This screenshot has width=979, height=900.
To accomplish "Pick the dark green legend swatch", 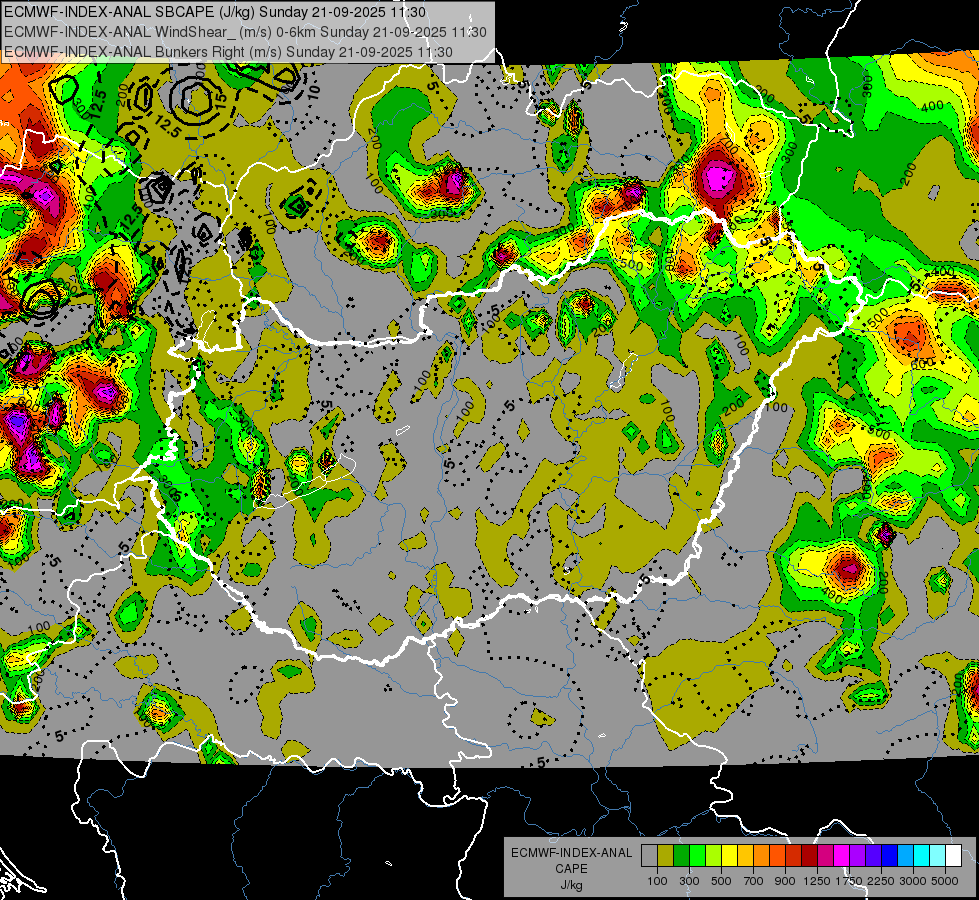I will coord(681,856).
